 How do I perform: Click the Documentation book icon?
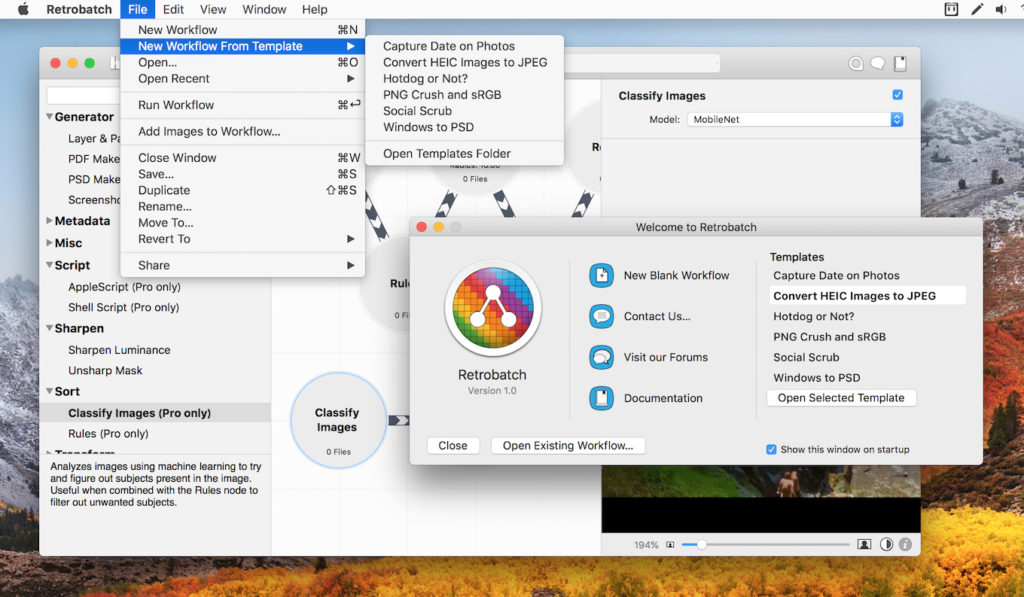601,398
